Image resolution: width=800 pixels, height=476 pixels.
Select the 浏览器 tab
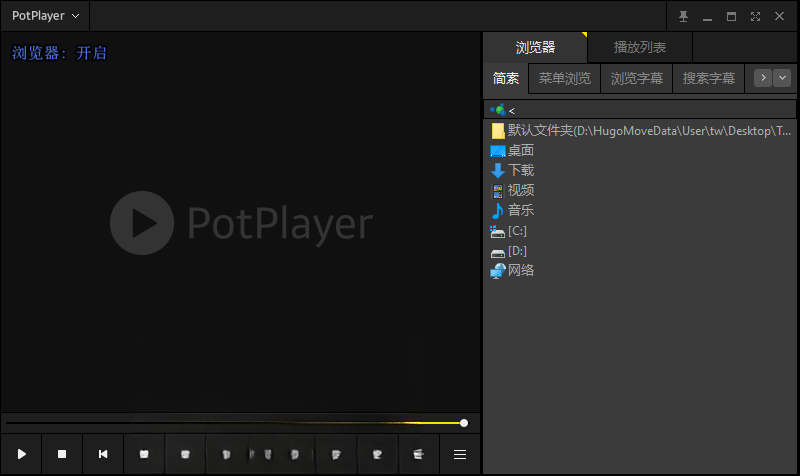click(535, 47)
